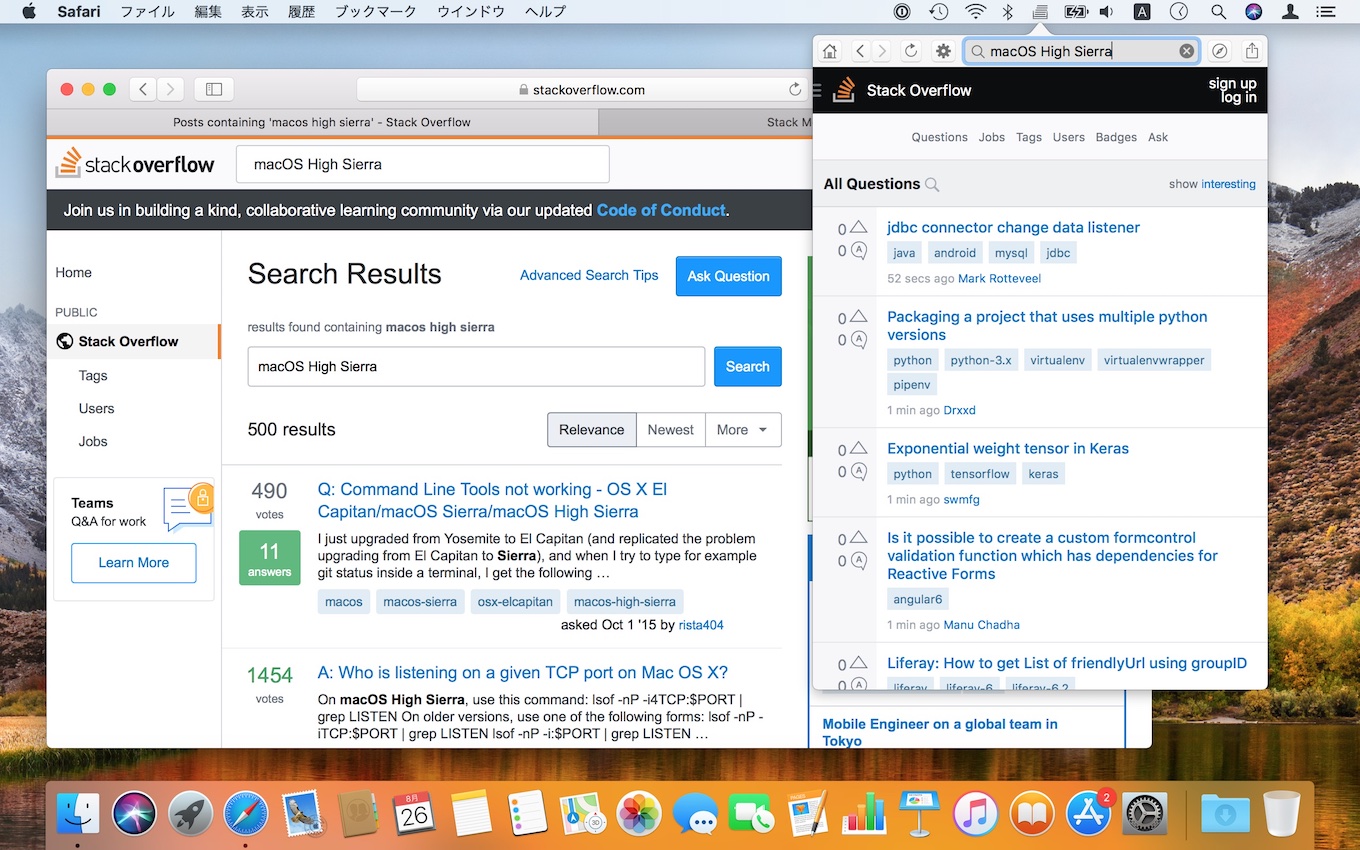Image resolution: width=1360 pixels, height=850 pixels.
Task: Reload page in Safari address bar
Action: pyautogui.click(x=795, y=89)
